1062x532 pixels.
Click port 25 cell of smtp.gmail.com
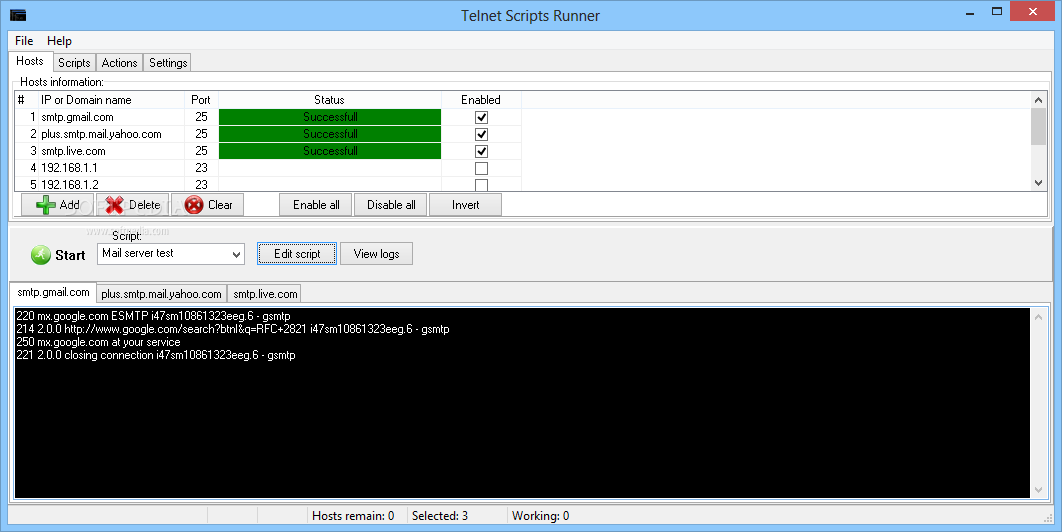click(201, 117)
